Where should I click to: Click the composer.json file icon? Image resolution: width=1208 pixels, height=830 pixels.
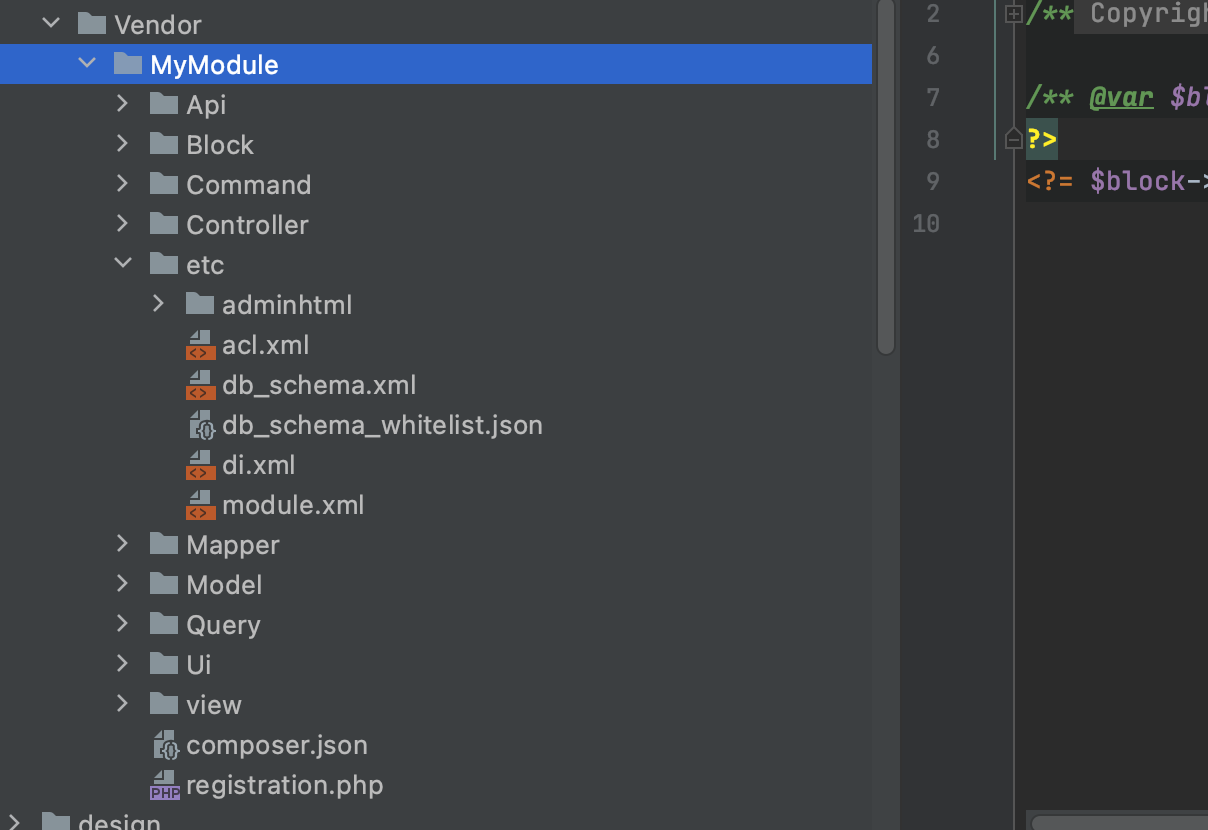[166, 745]
